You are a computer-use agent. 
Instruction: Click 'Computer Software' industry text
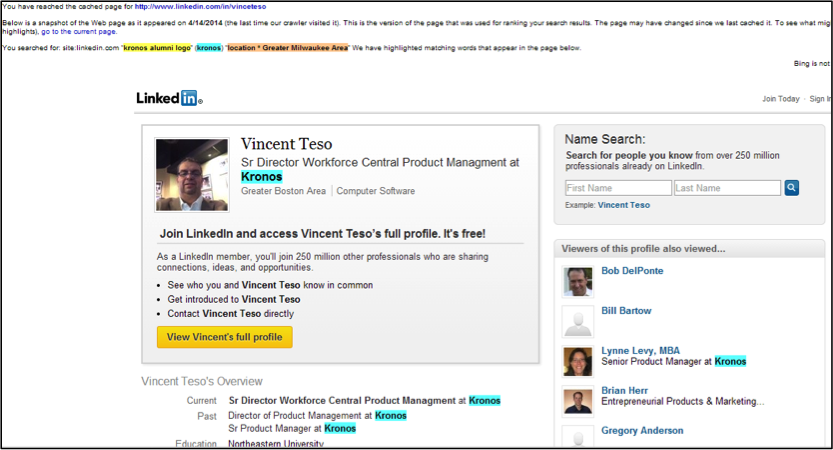(376, 191)
